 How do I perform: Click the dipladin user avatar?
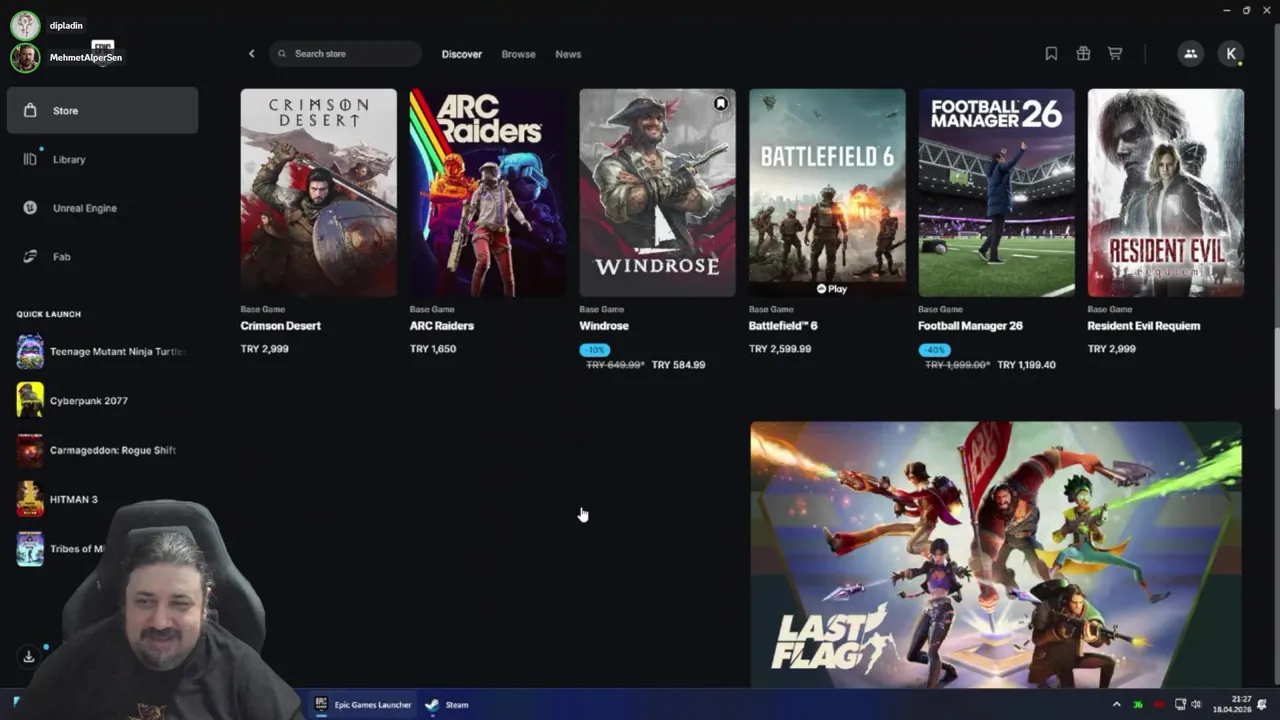[25, 26]
